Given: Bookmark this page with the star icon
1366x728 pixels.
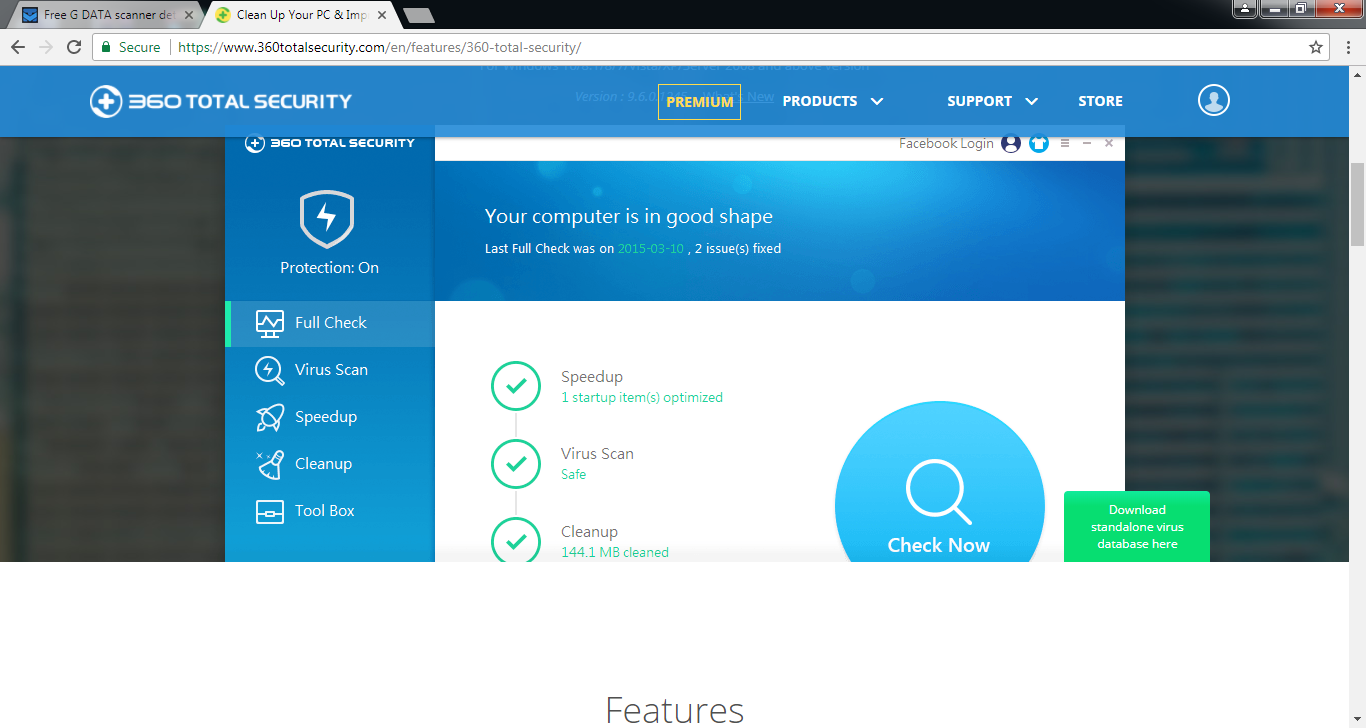Looking at the screenshot, I should (1316, 47).
